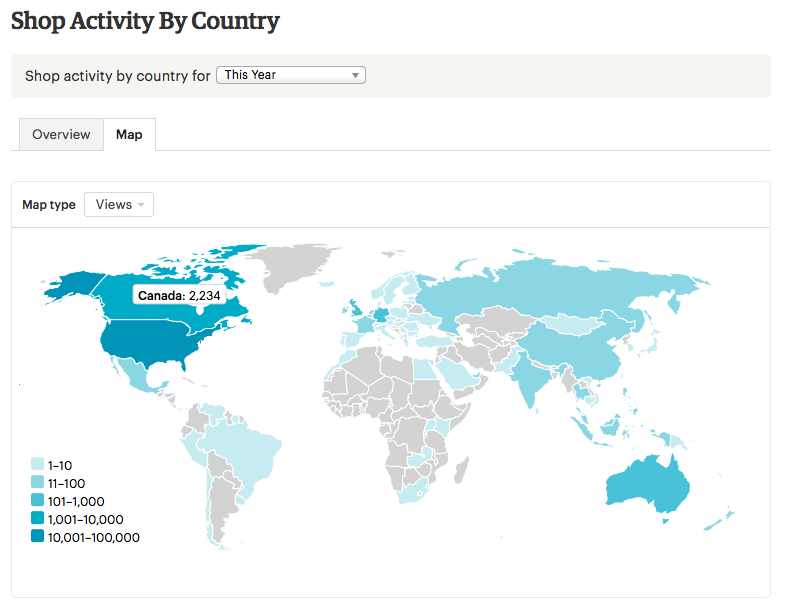Click the Shop Activity By Country heading
Screen dimensions: 791x615
click(x=145, y=21)
